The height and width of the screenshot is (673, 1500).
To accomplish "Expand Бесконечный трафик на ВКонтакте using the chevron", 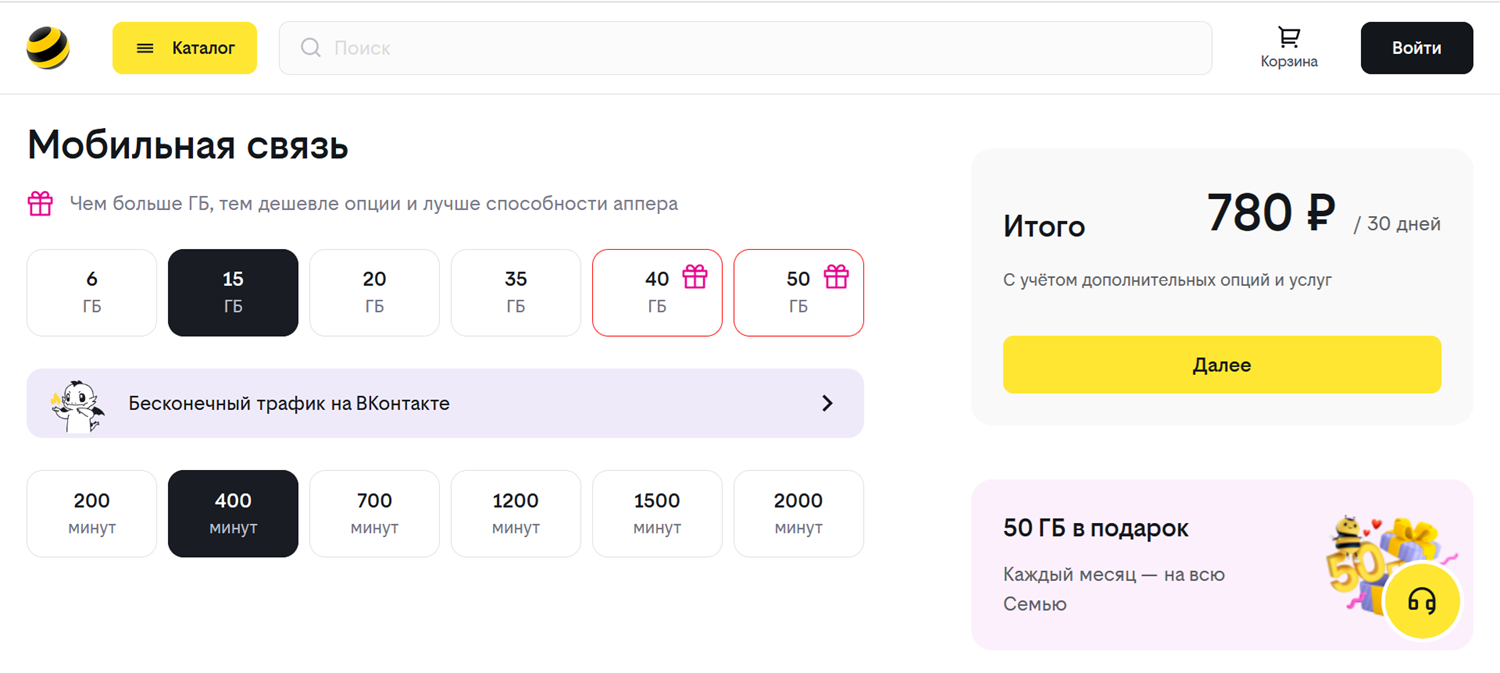I will (x=827, y=403).
